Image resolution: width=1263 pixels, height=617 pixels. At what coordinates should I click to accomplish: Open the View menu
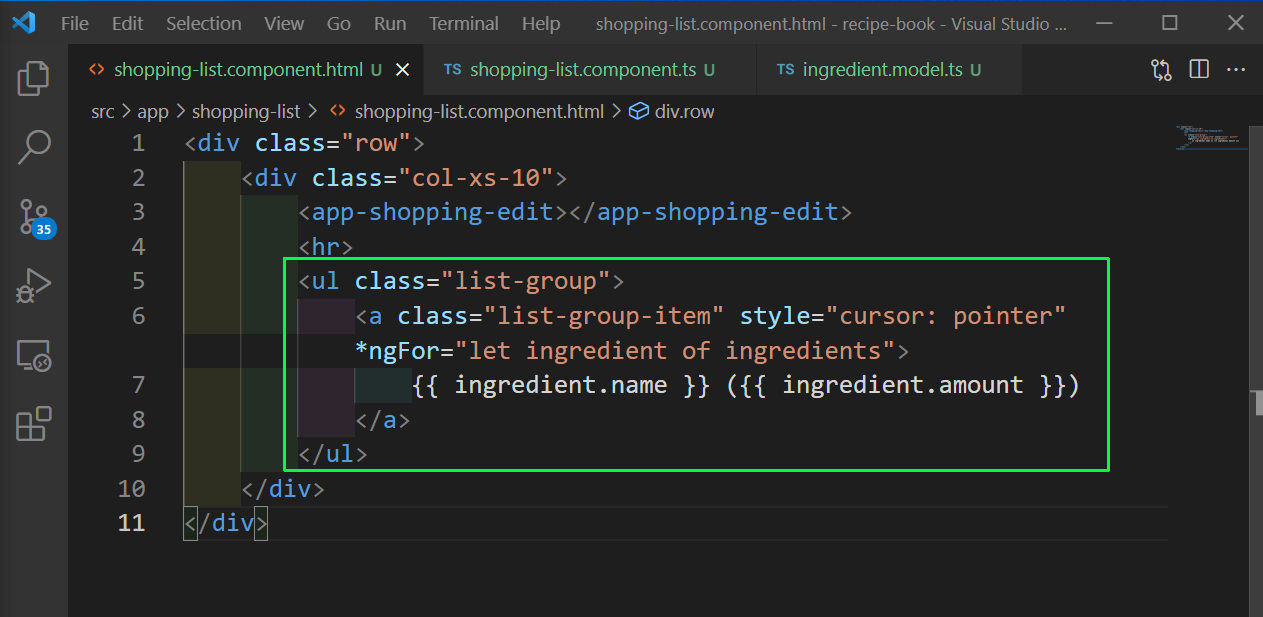(285, 23)
